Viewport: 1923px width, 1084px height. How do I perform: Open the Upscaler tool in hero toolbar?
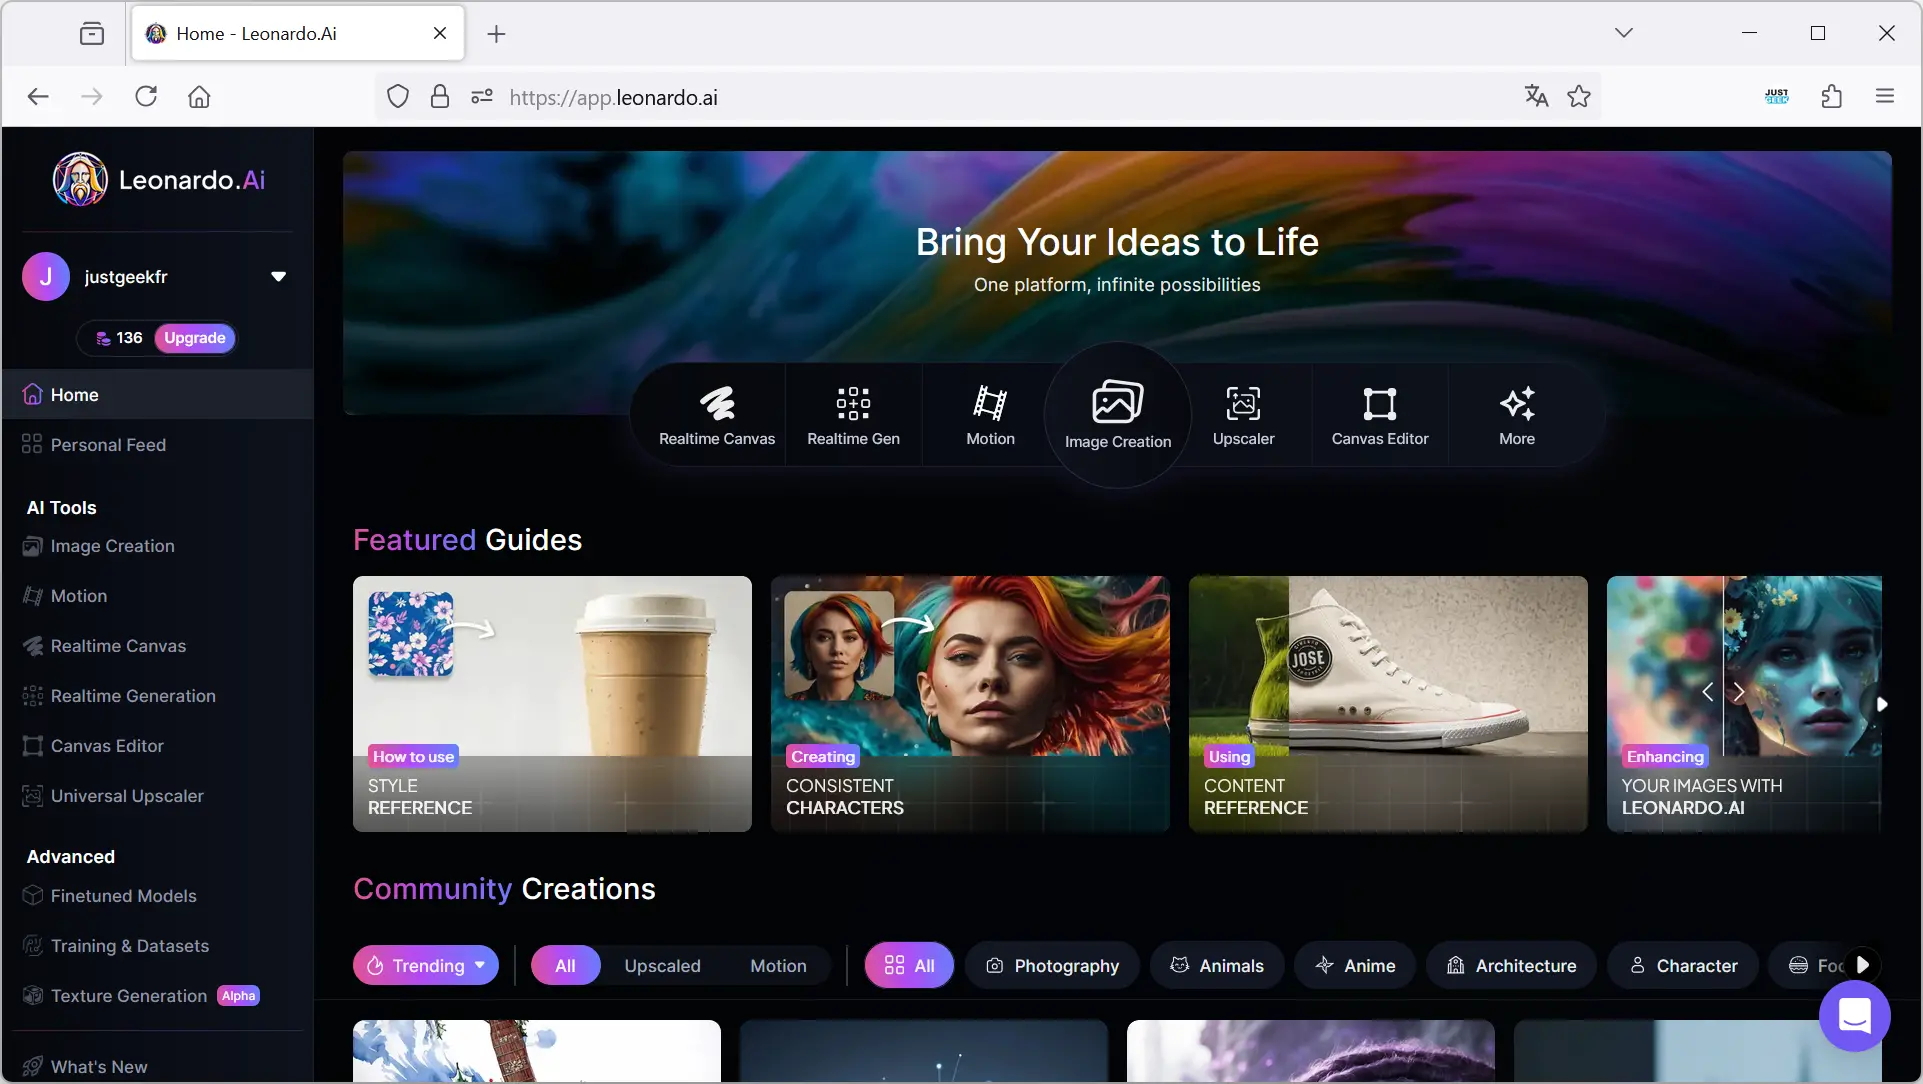pyautogui.click(x=1243, y=416)
